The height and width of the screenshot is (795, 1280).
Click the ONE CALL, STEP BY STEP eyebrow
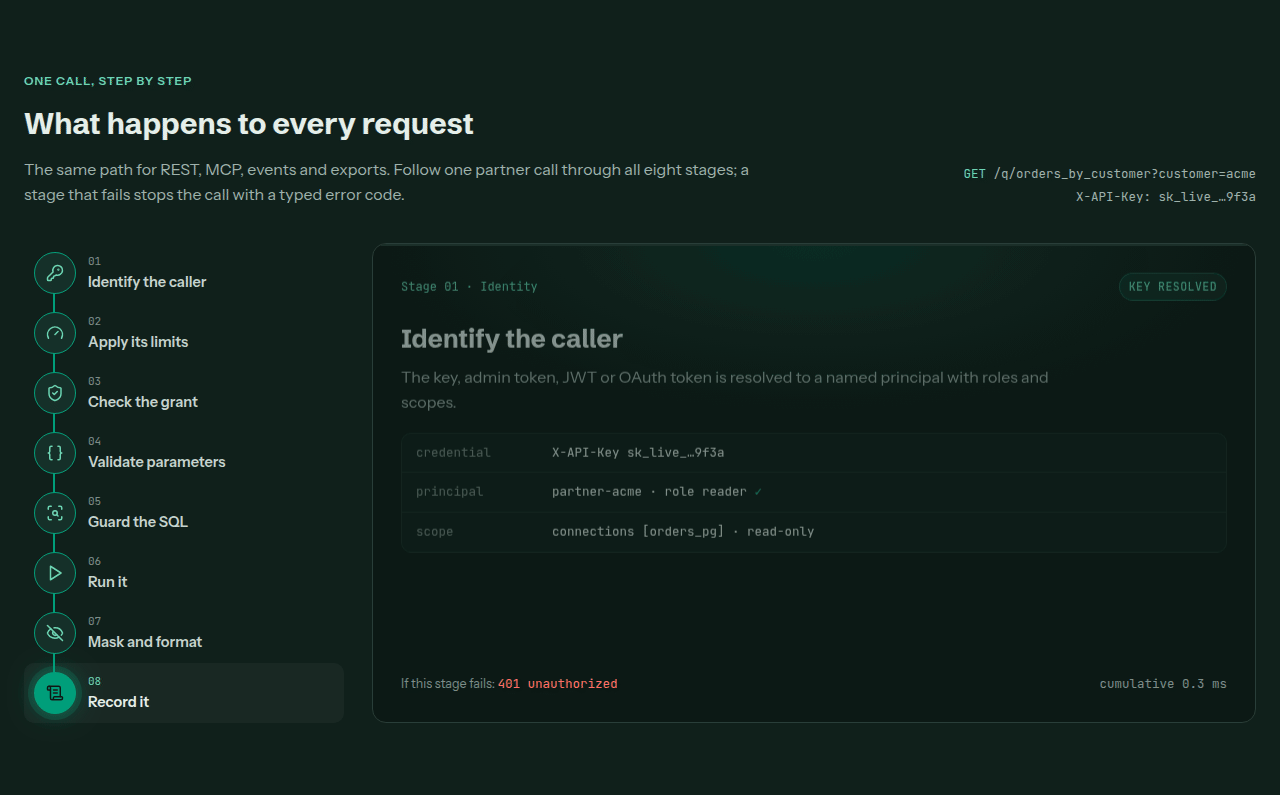[108, 81]
